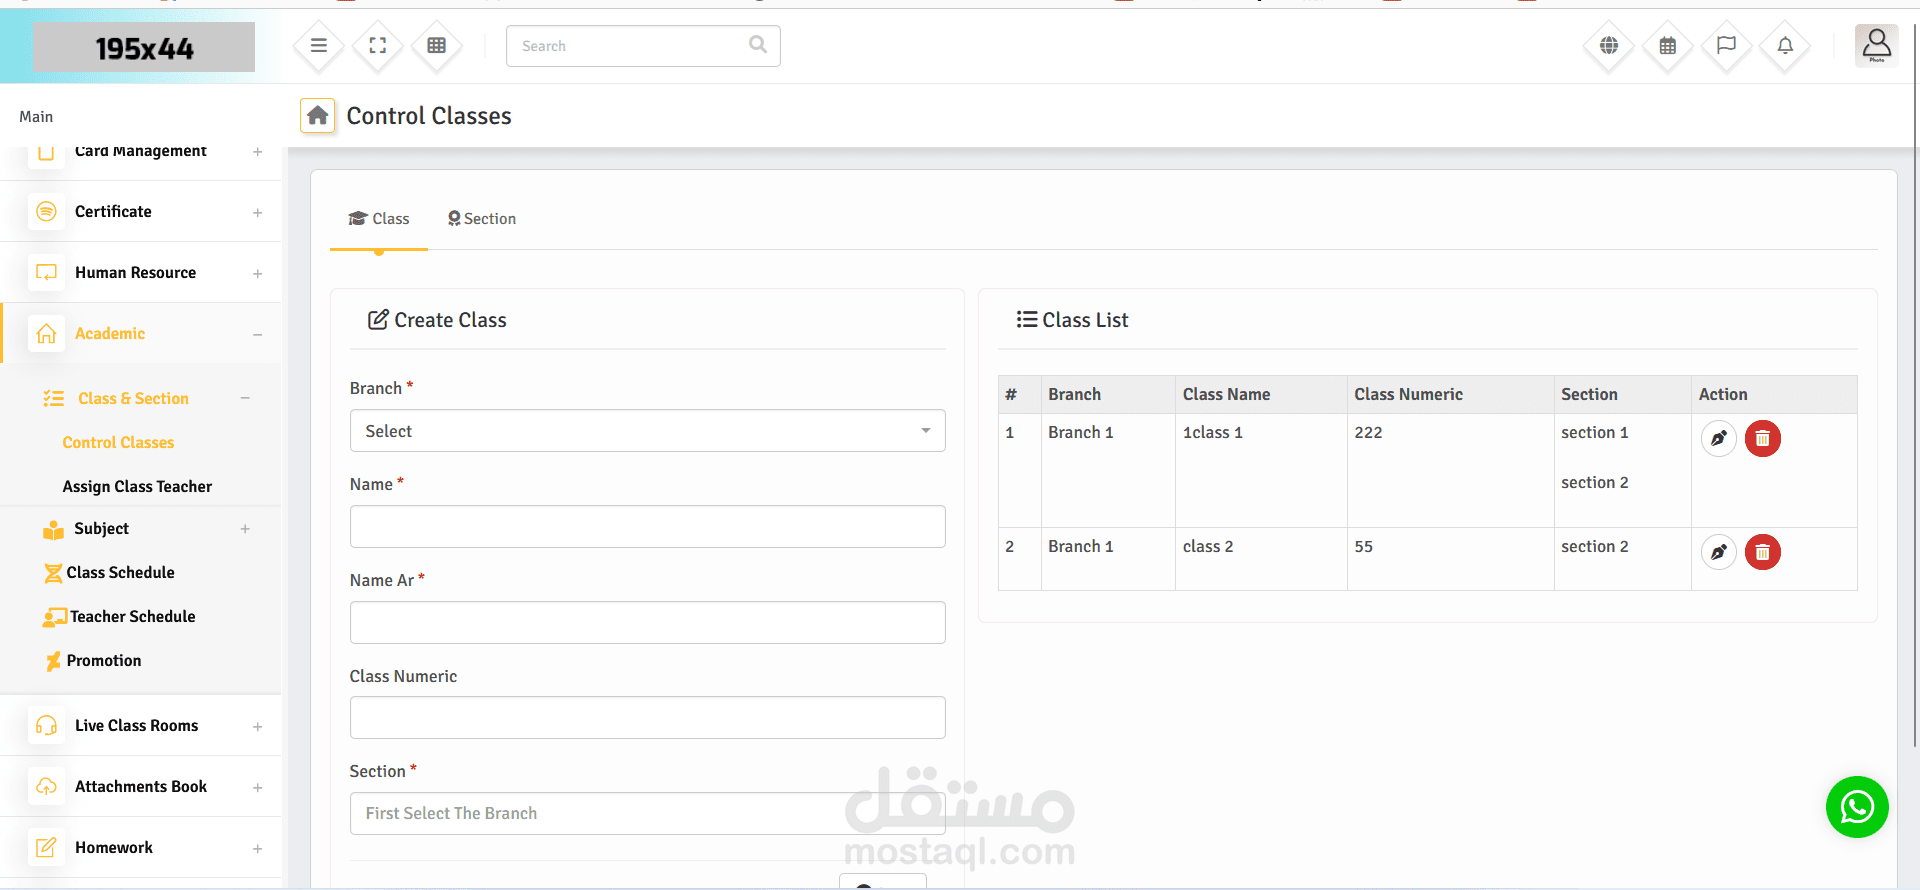Click the Class Name column header
Screen dimensions: 1920x890
click(x=1226, y=395)
